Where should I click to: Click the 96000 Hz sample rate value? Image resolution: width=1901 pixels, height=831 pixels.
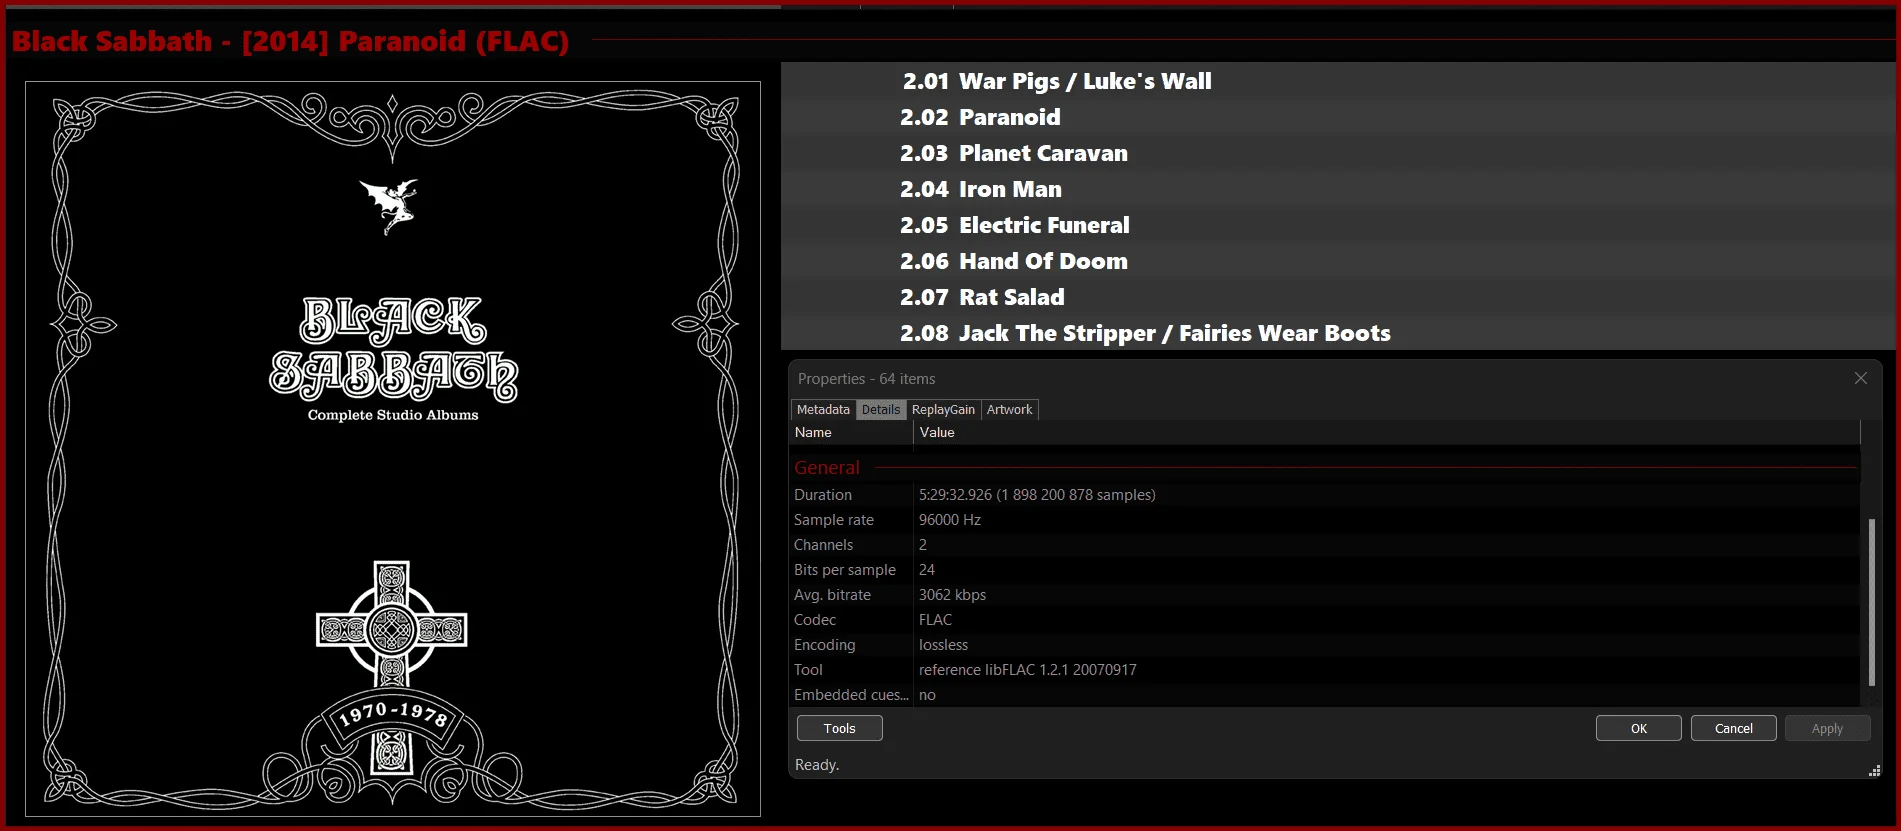[x=950, y=520]
